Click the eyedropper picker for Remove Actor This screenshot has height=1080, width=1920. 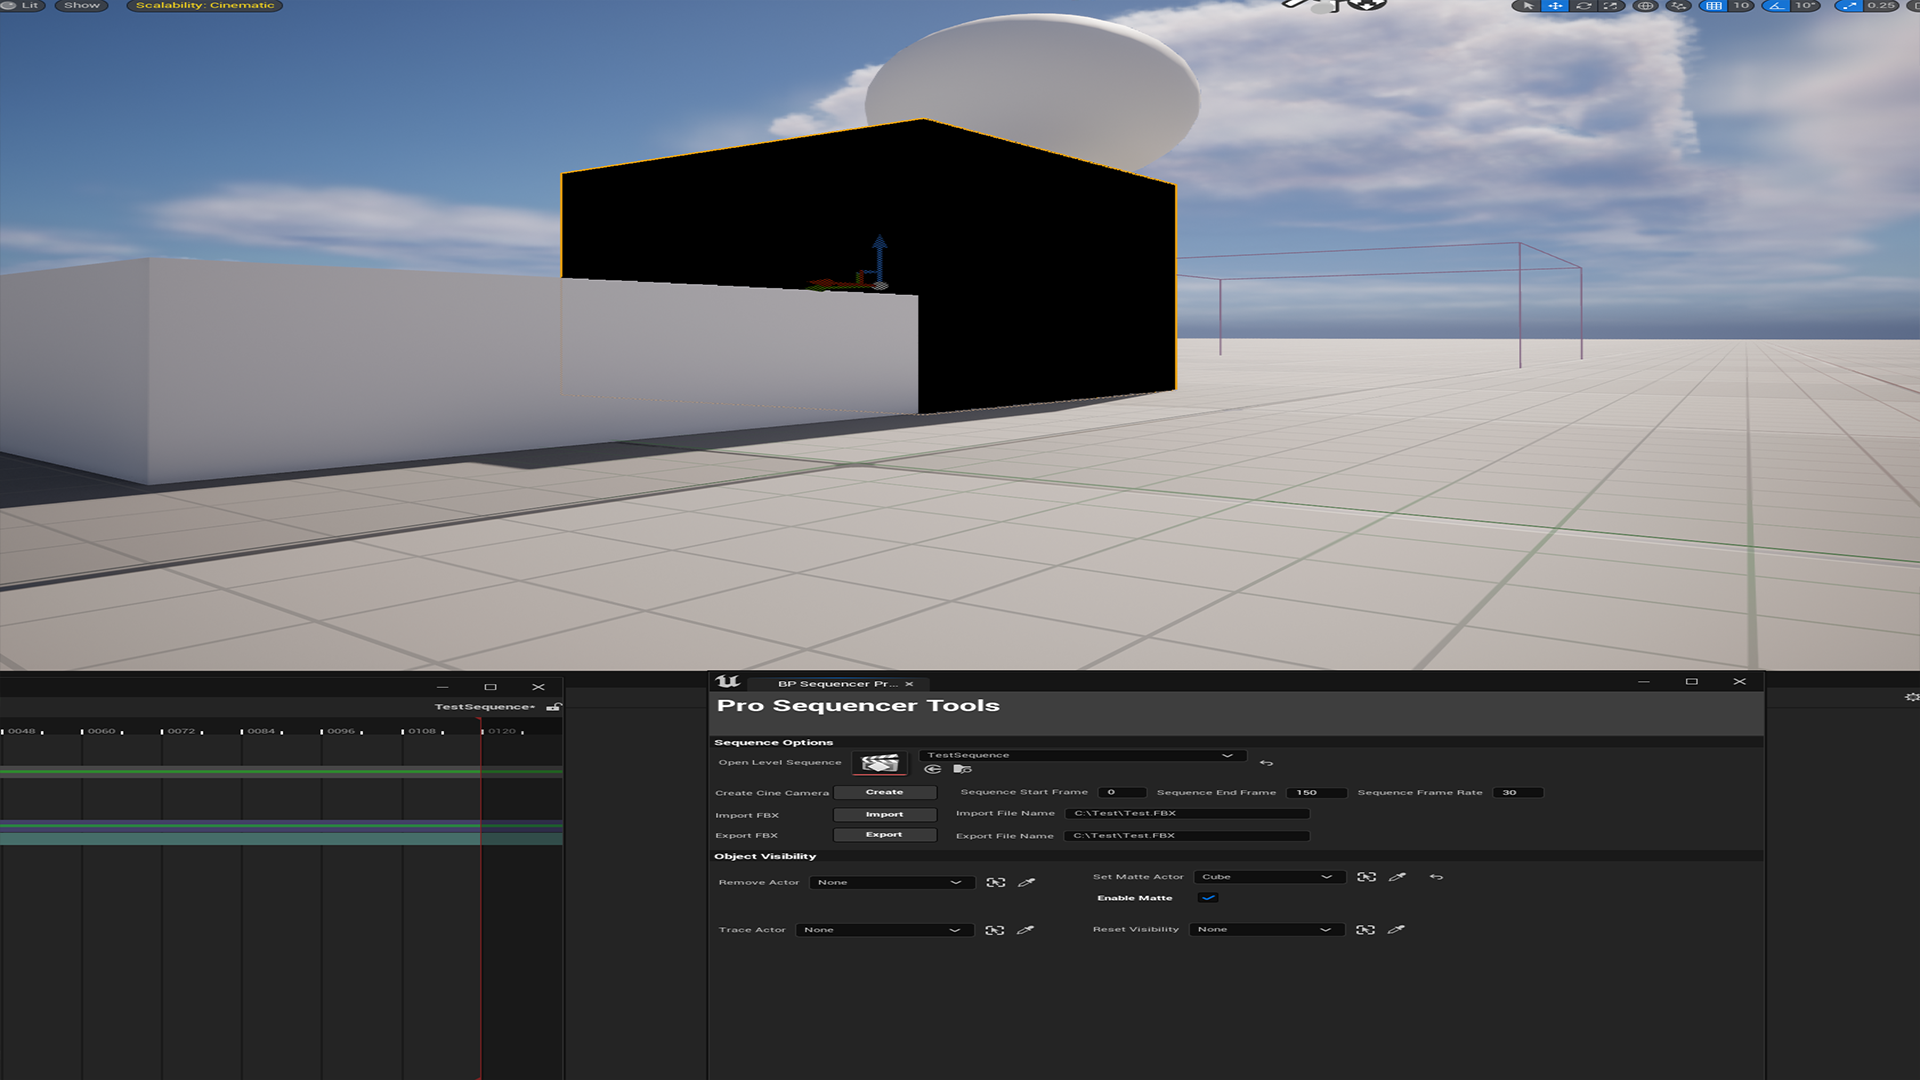[1026, 882]
